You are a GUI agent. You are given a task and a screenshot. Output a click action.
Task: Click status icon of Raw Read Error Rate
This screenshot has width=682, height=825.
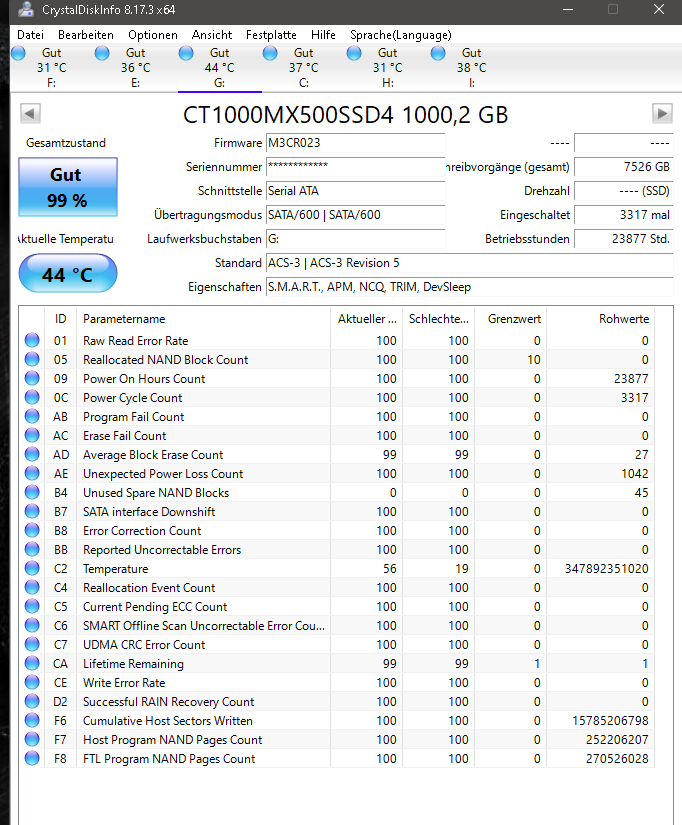[32, 340]
